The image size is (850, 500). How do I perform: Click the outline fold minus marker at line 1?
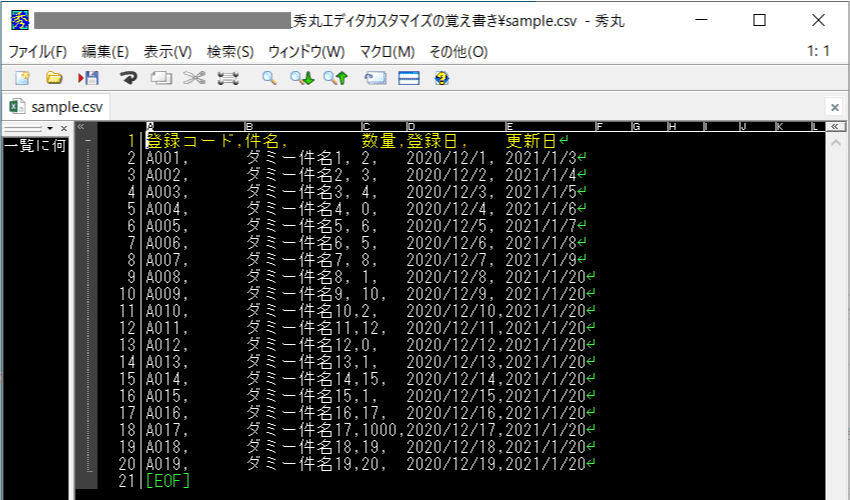pyautogui.click(x=88, y=142)
